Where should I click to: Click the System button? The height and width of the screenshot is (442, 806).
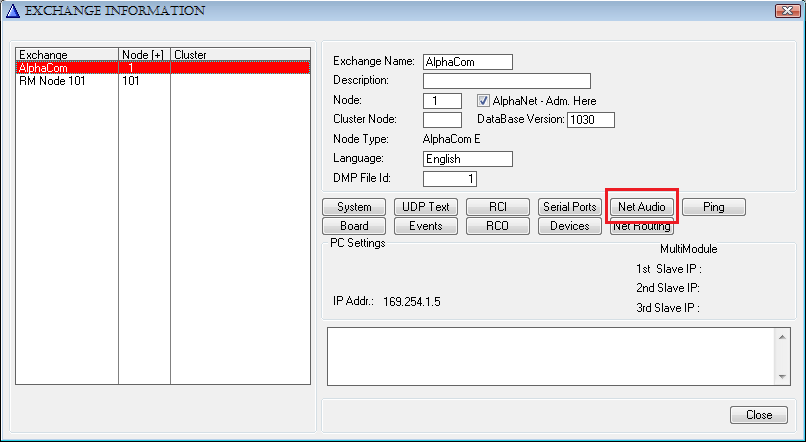coord(354,207)
